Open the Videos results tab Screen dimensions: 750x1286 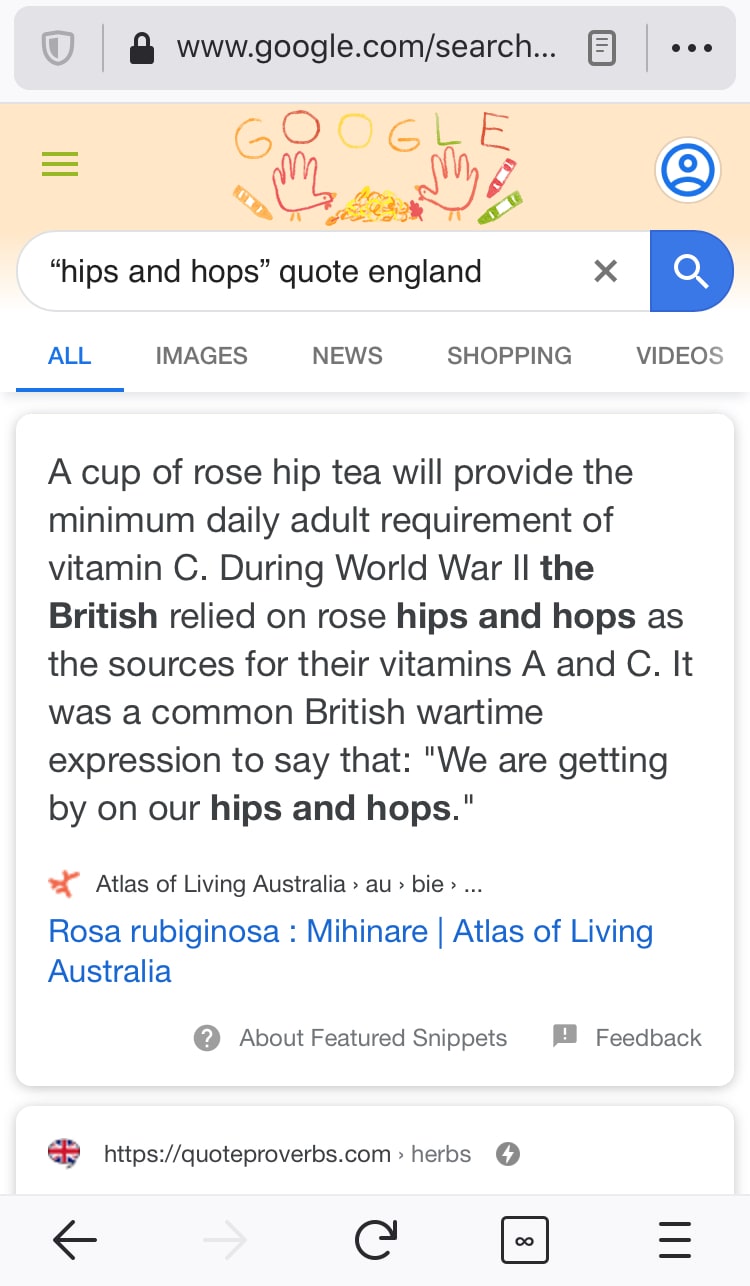[x=679, y=356]
